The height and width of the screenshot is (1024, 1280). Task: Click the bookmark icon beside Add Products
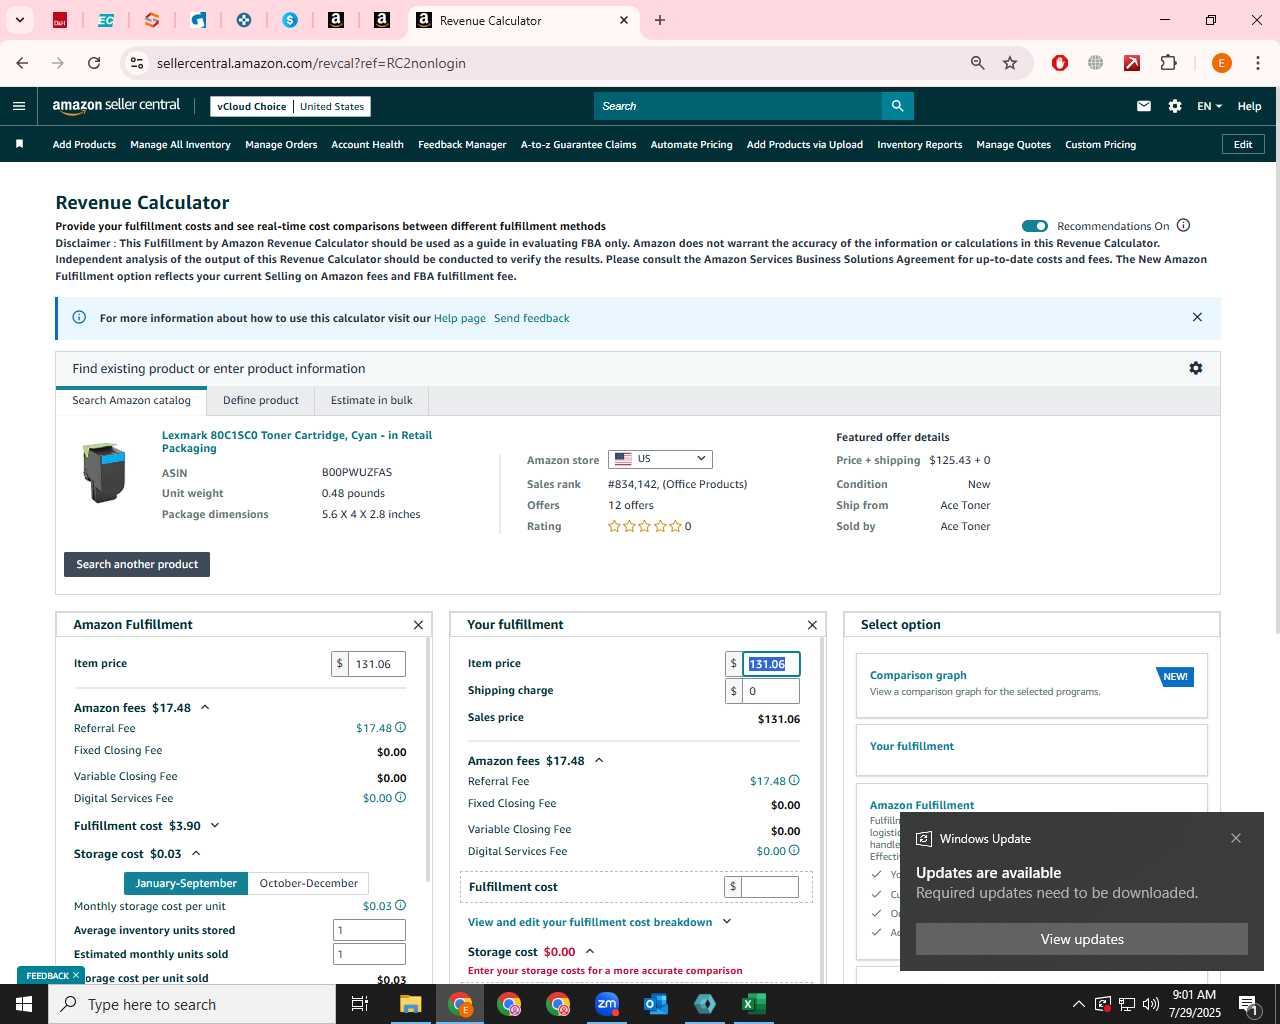point(19,144)
